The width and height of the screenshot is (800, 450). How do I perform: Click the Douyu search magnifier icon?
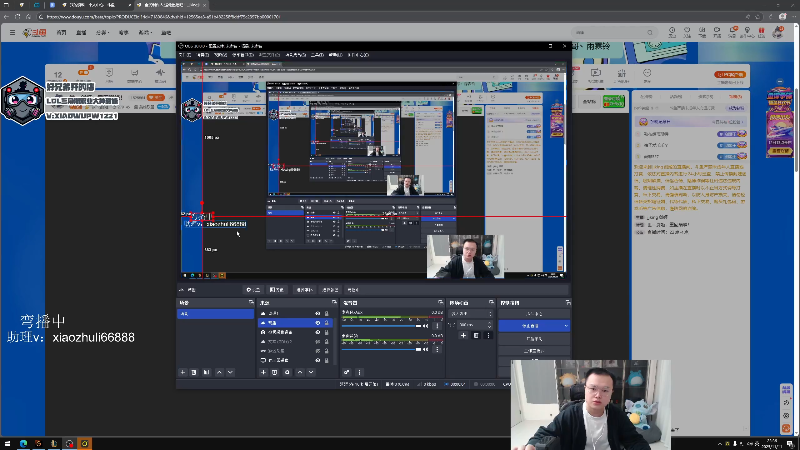pyautogui.click(x=650, y=33)
